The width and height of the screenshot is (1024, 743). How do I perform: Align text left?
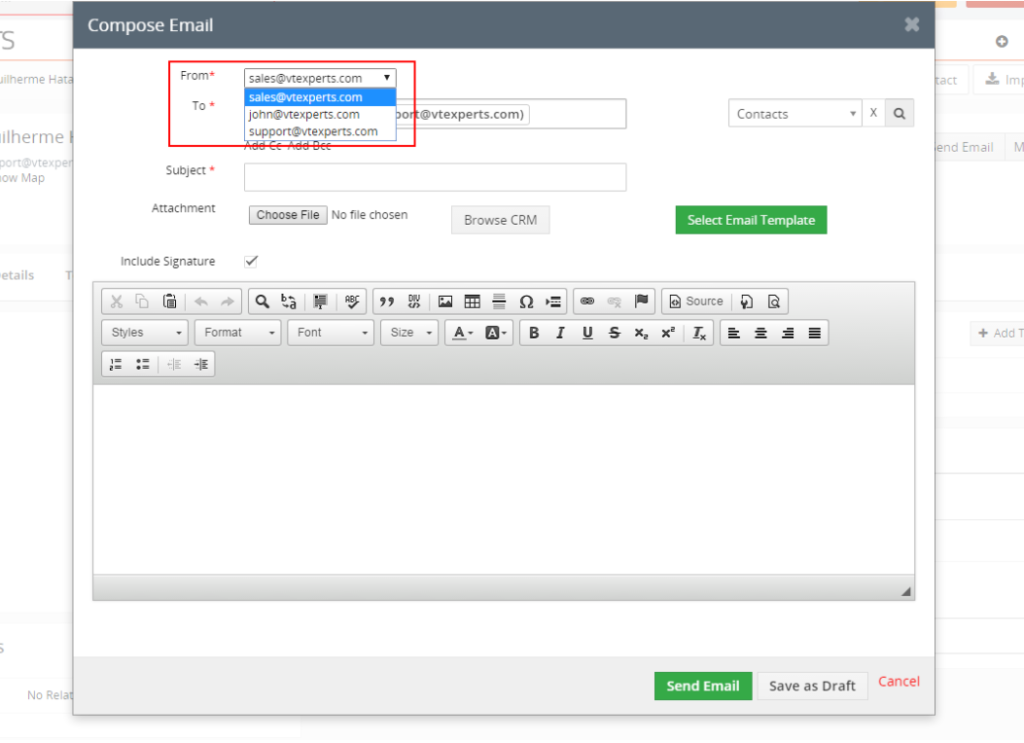tap(734, 333)
